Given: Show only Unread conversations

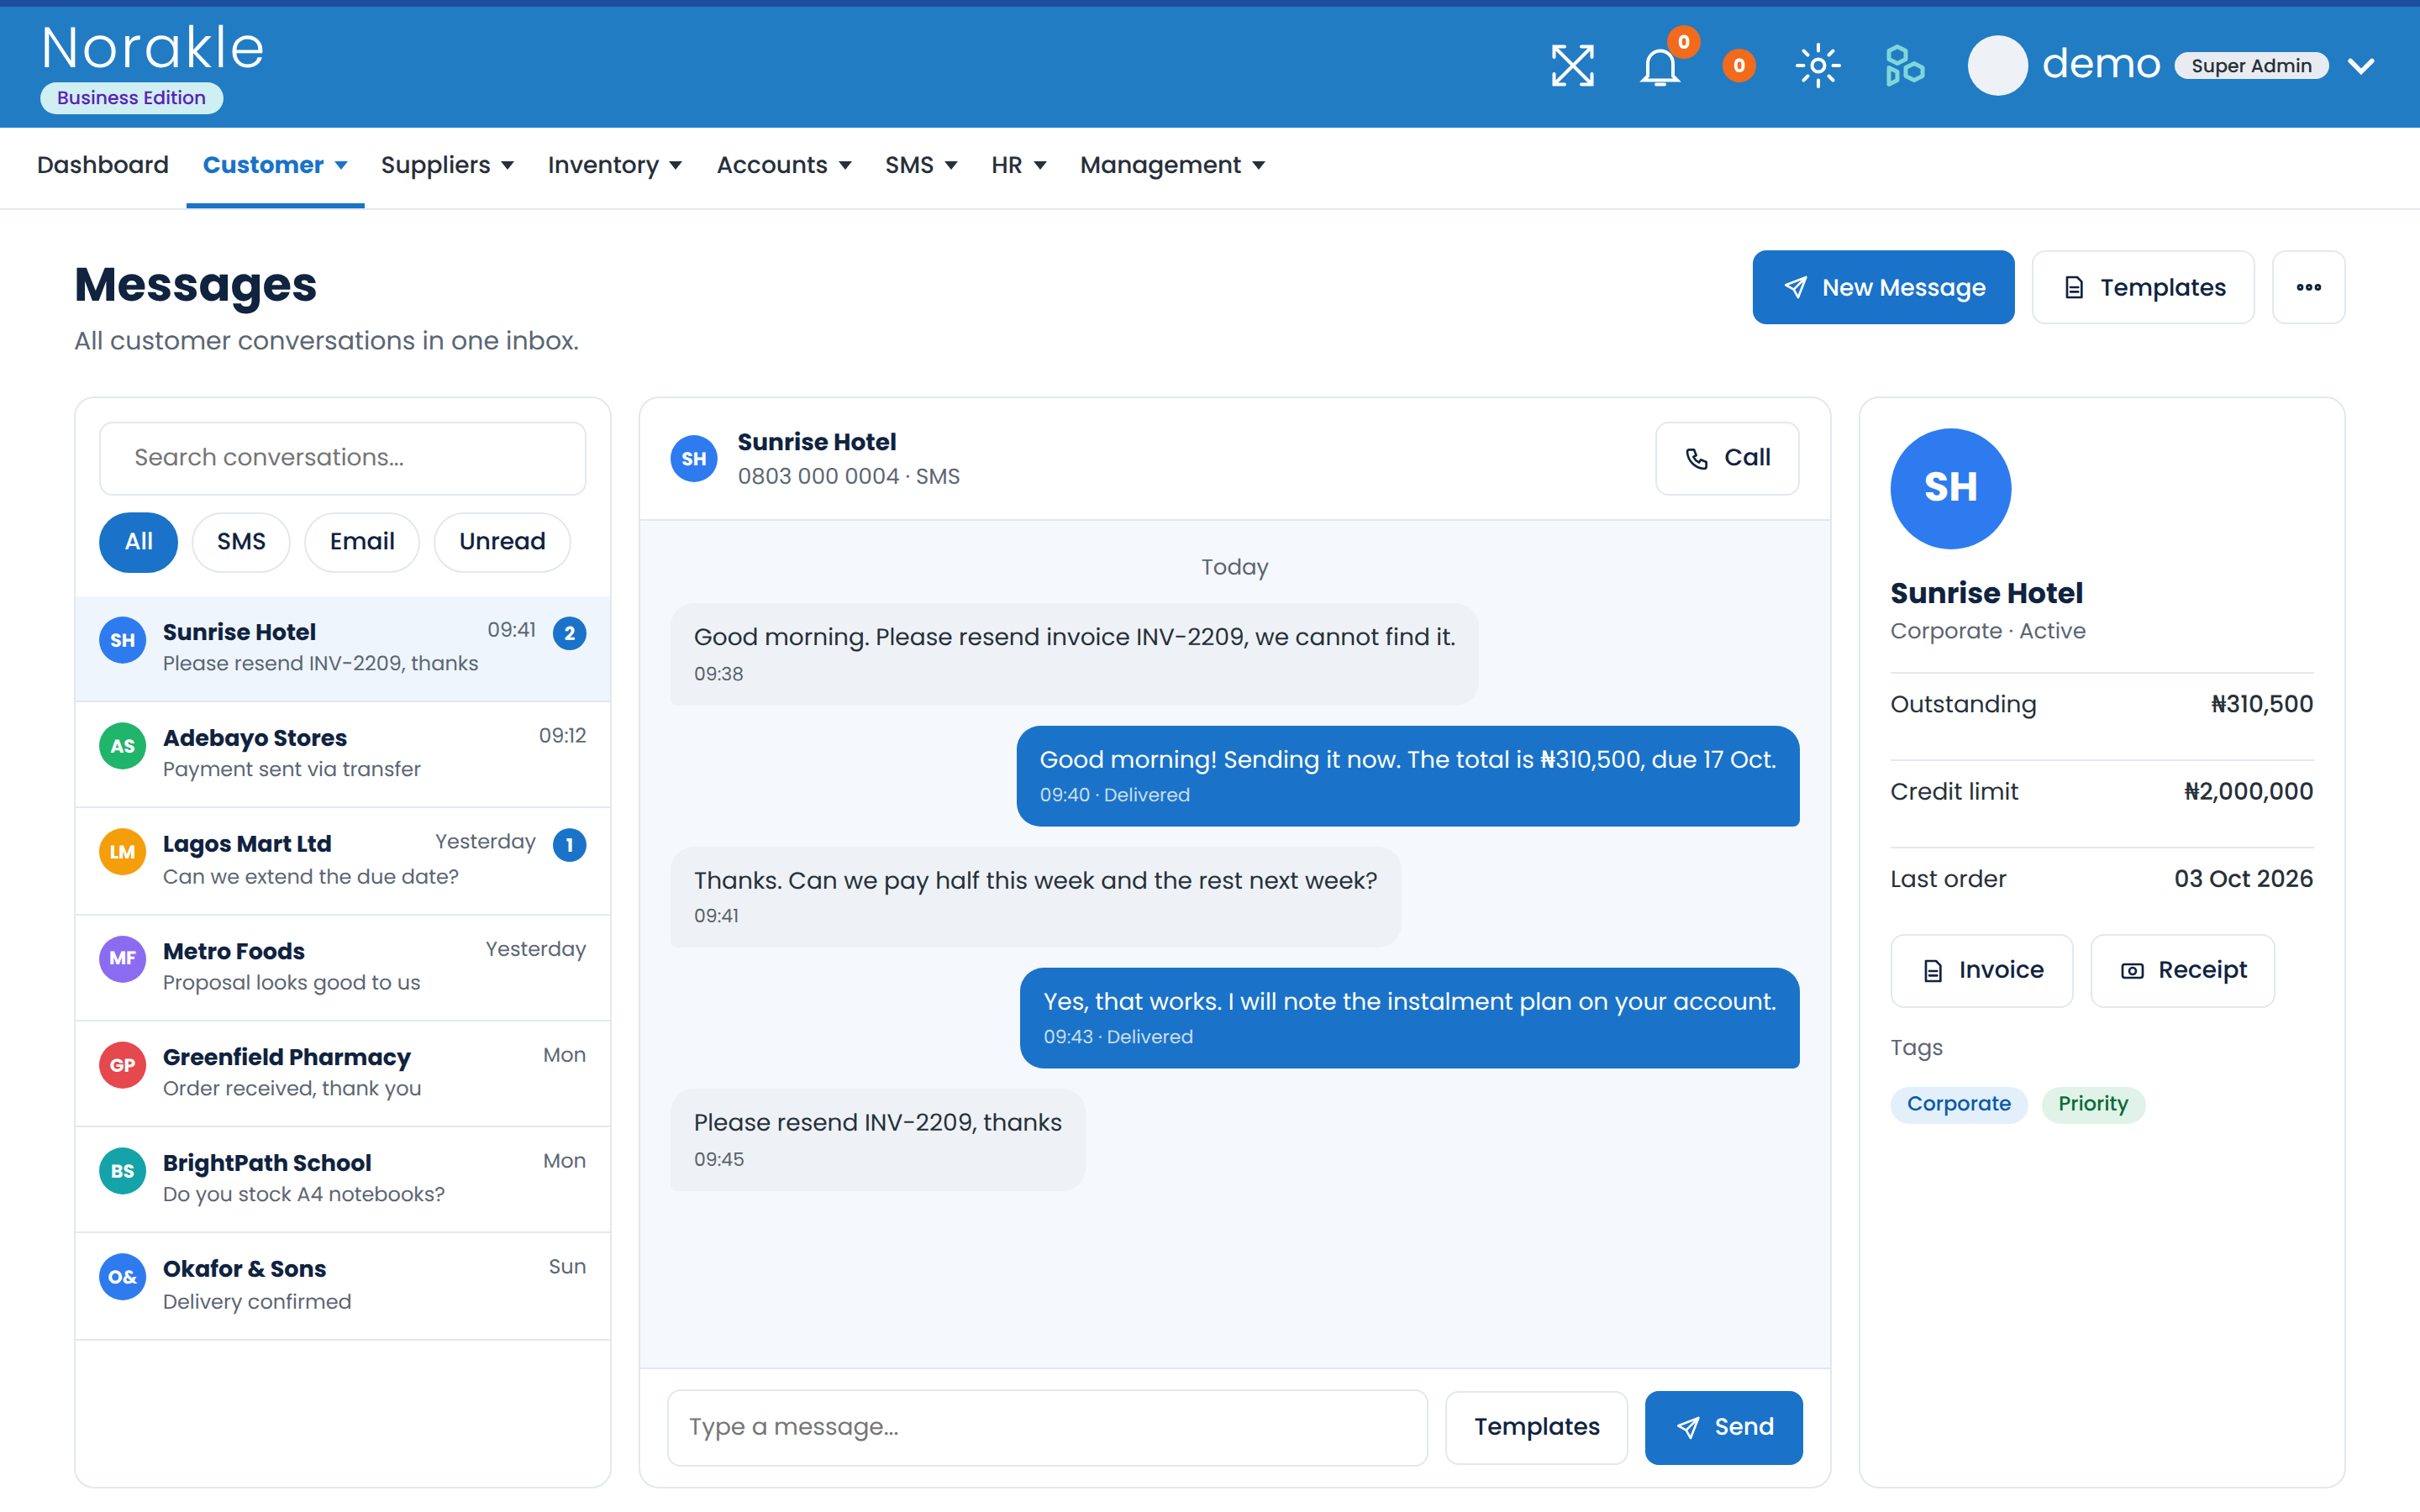Looking at the screenshot, I should (x=502, y=542).
